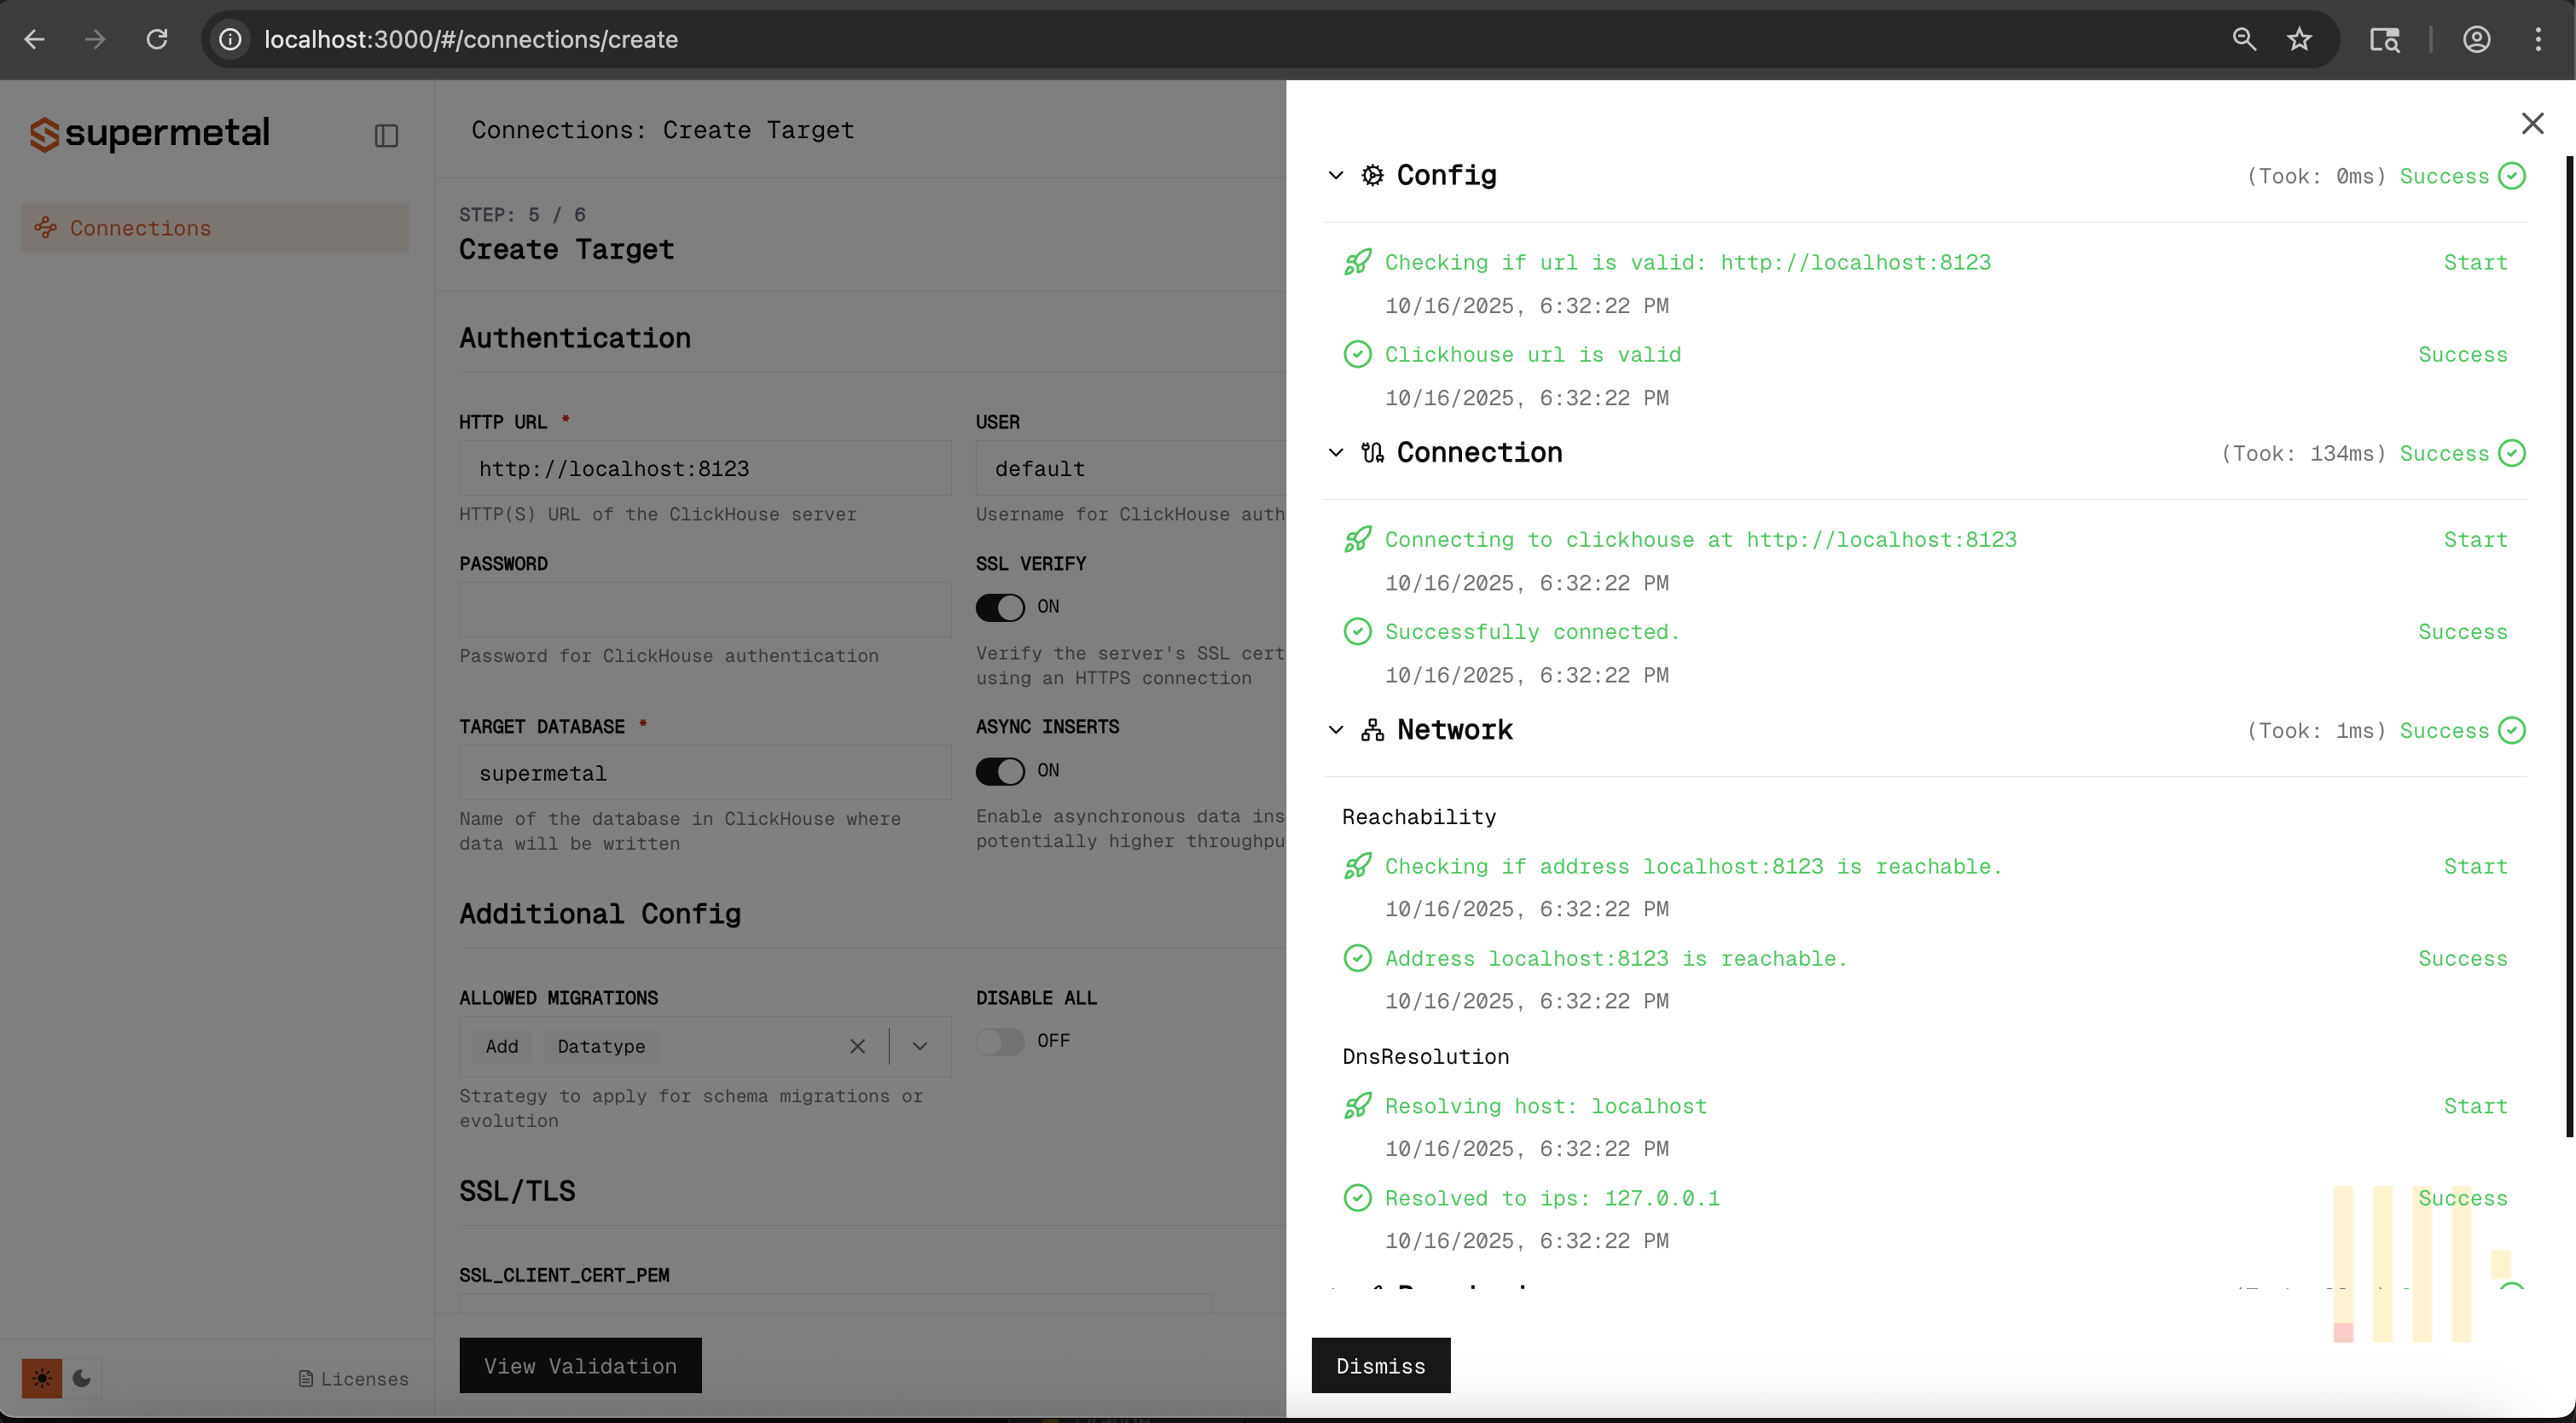Click the bookmark star in the address bar
This screenshot has width=2576, height=1423.
coord(2298,39)
